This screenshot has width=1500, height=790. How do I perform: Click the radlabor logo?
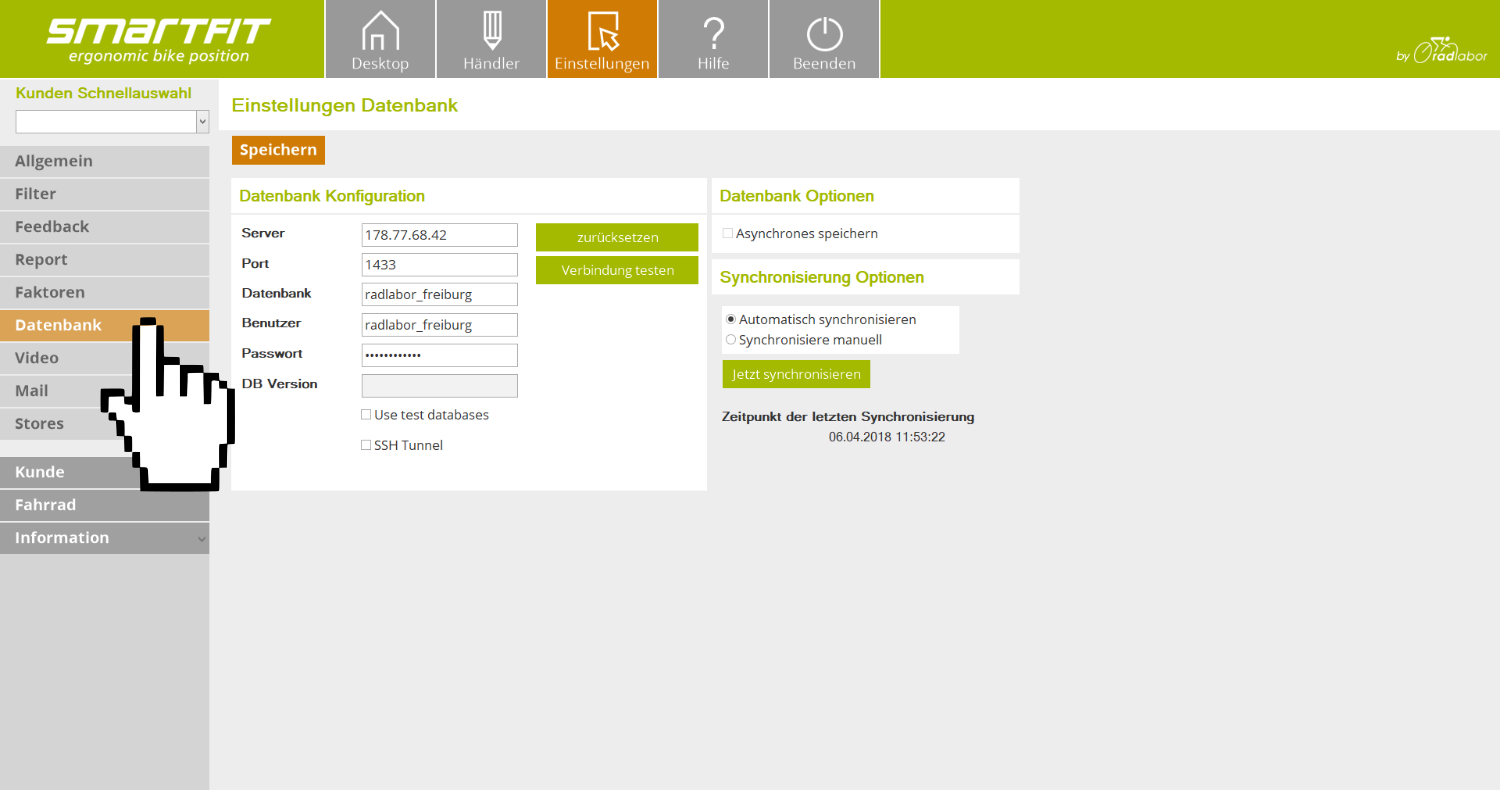[x=1441, y=51]
